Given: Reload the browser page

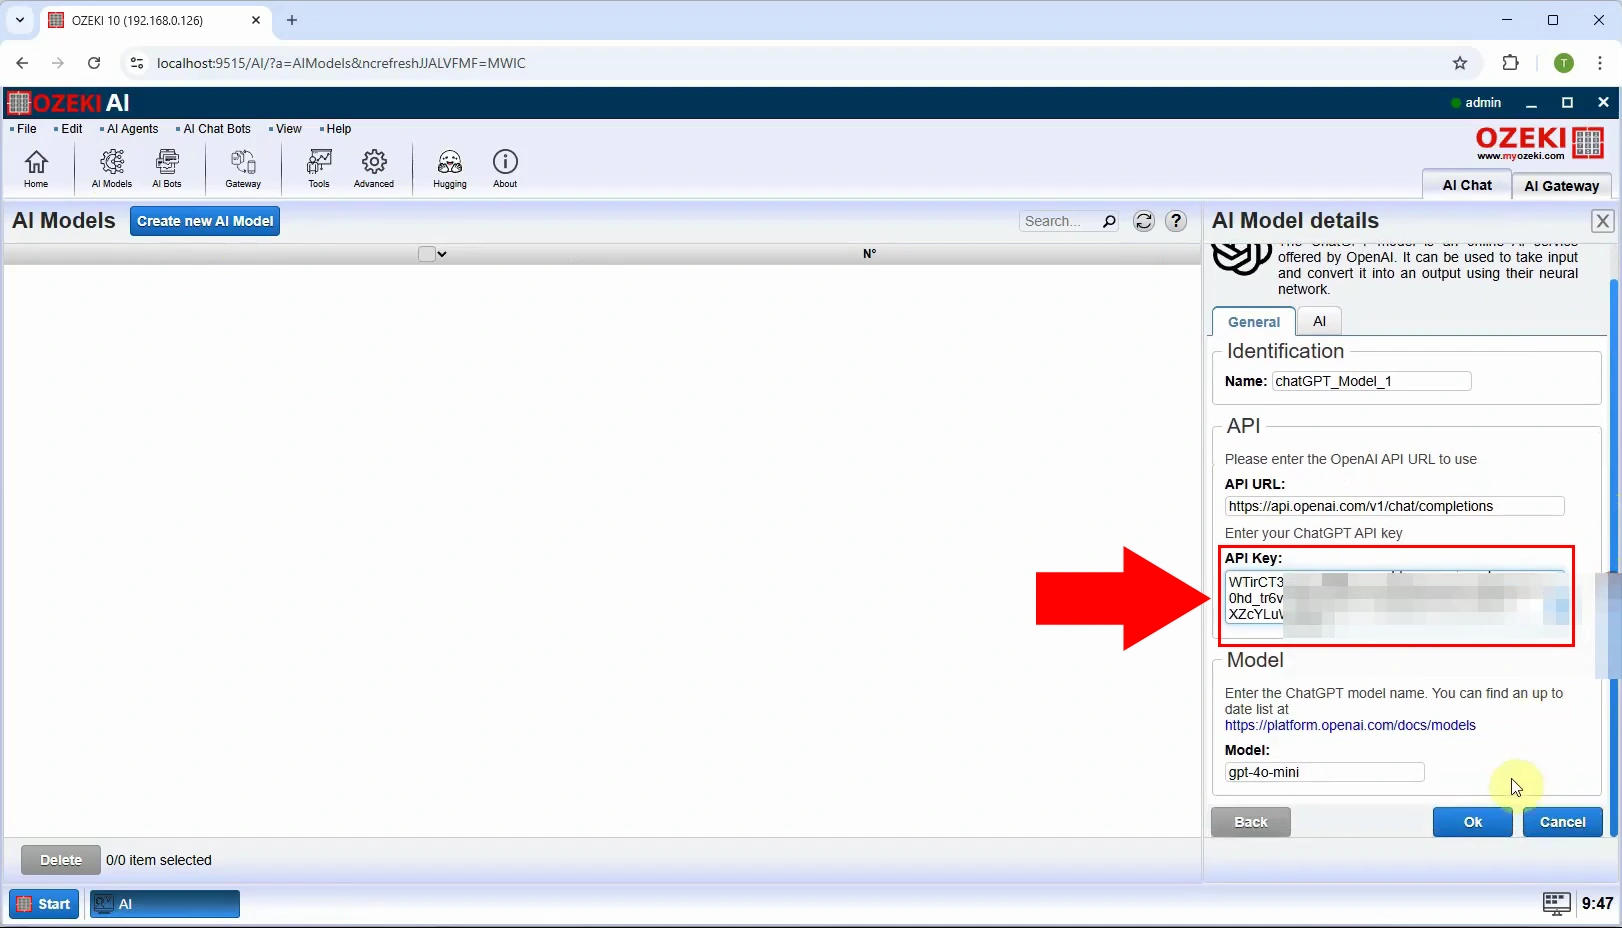Looking at the screenshot, I should [94, 63].
